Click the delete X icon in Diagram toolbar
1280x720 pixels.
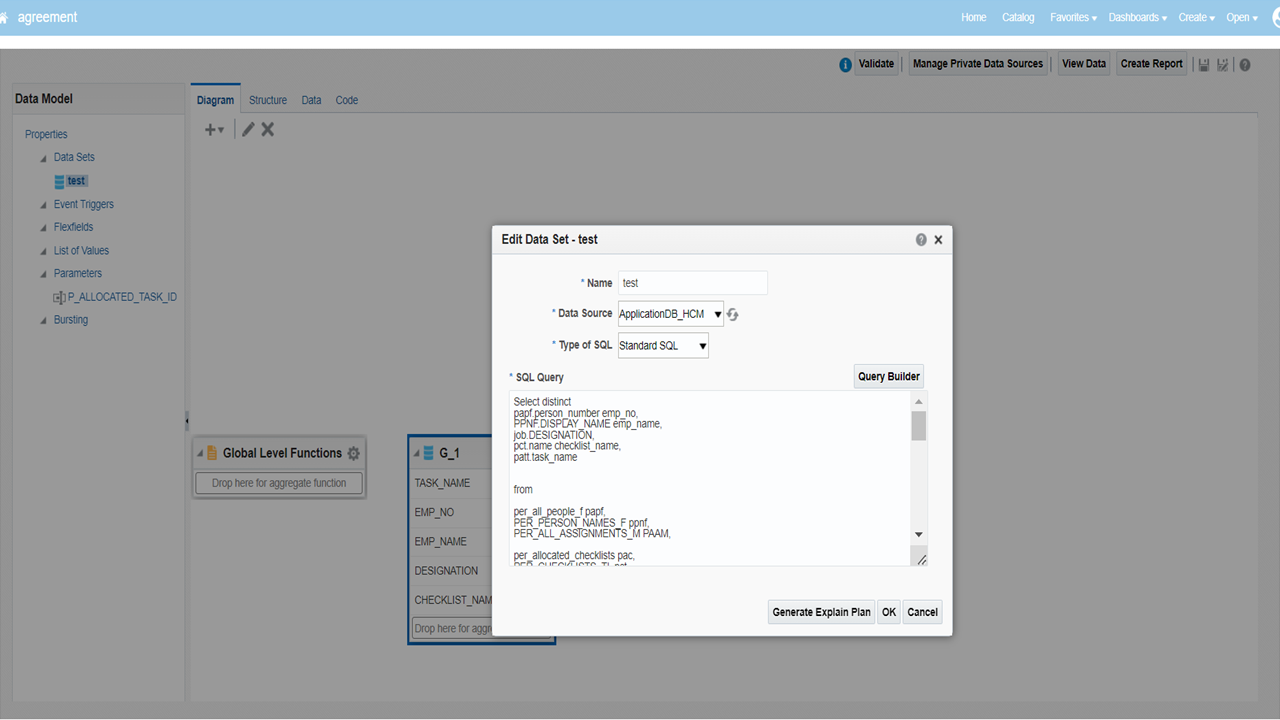268,129
